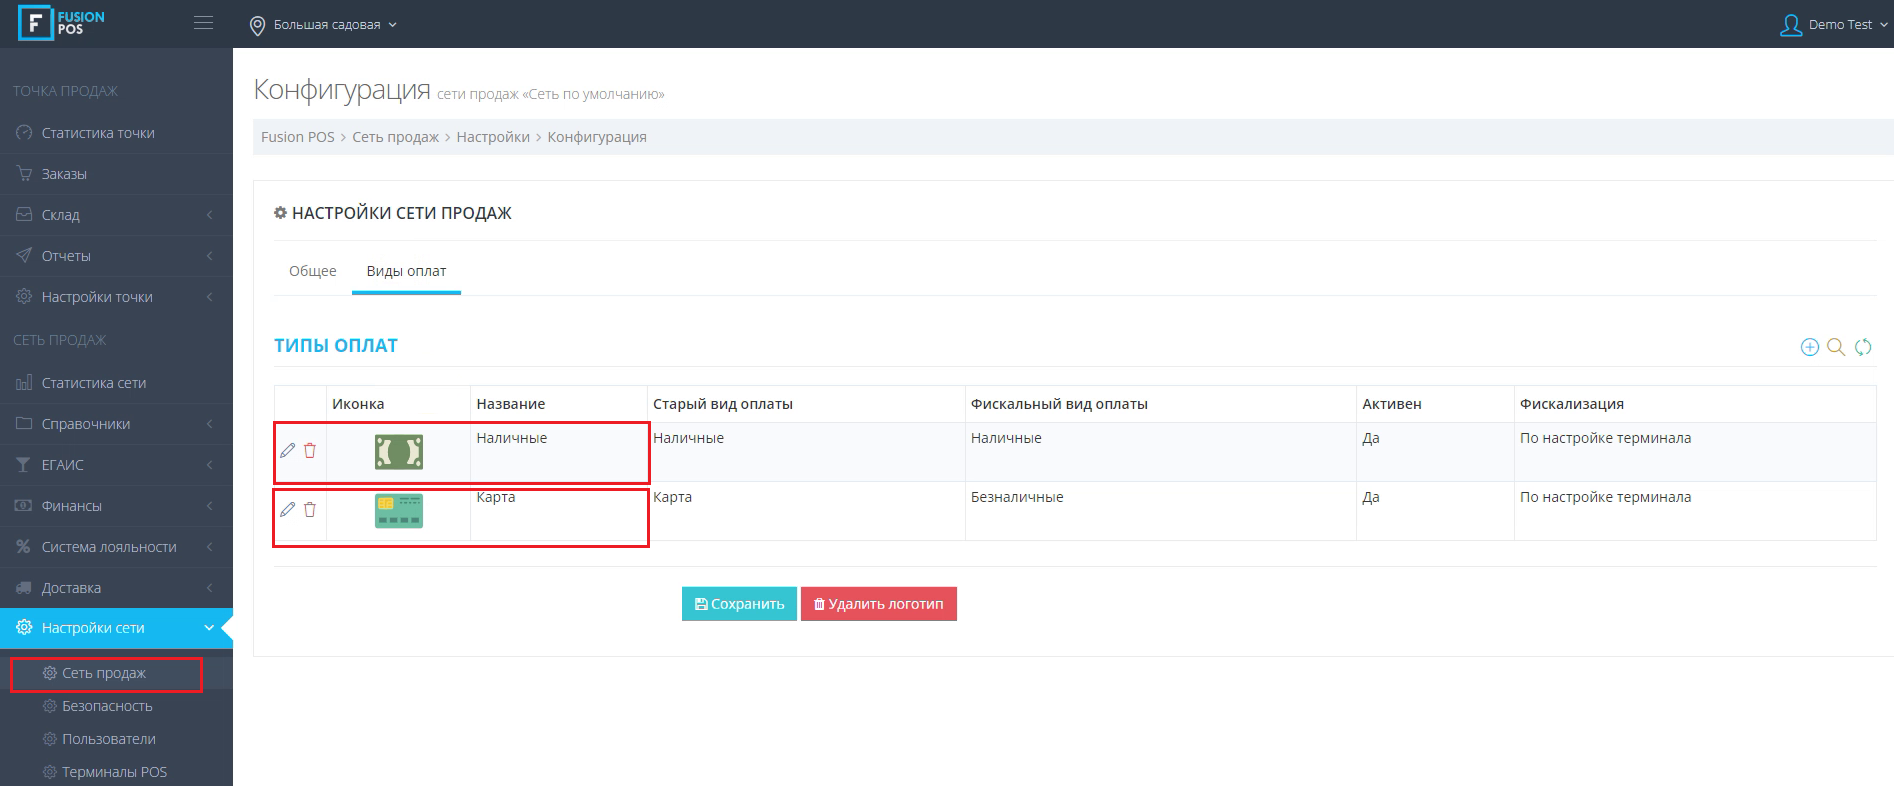The image size is (1894, 786).
Task: Toggle the hamburger sidebar menu
Action: 203,23
